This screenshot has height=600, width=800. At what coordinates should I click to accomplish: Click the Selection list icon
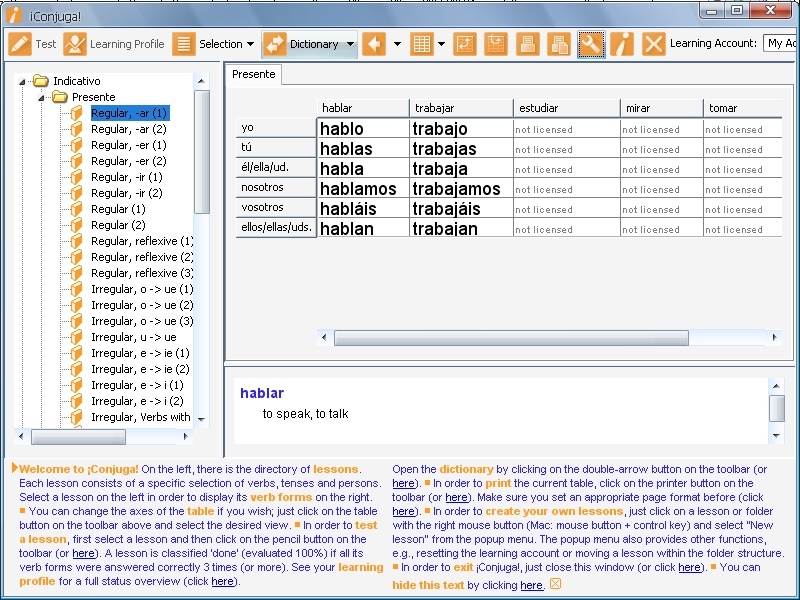pyautogui.click(x=183, y=44)
